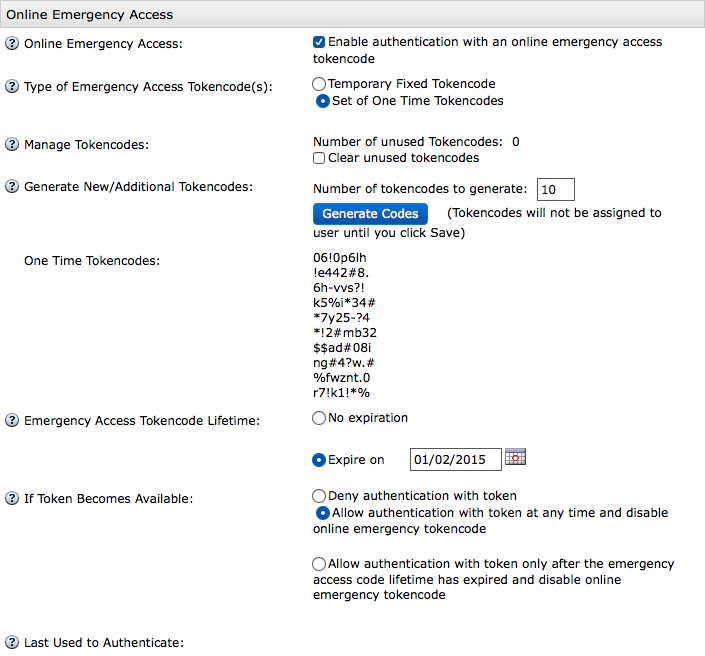Select Allow authentication only after lifetime expired

[x=319, y=563]
